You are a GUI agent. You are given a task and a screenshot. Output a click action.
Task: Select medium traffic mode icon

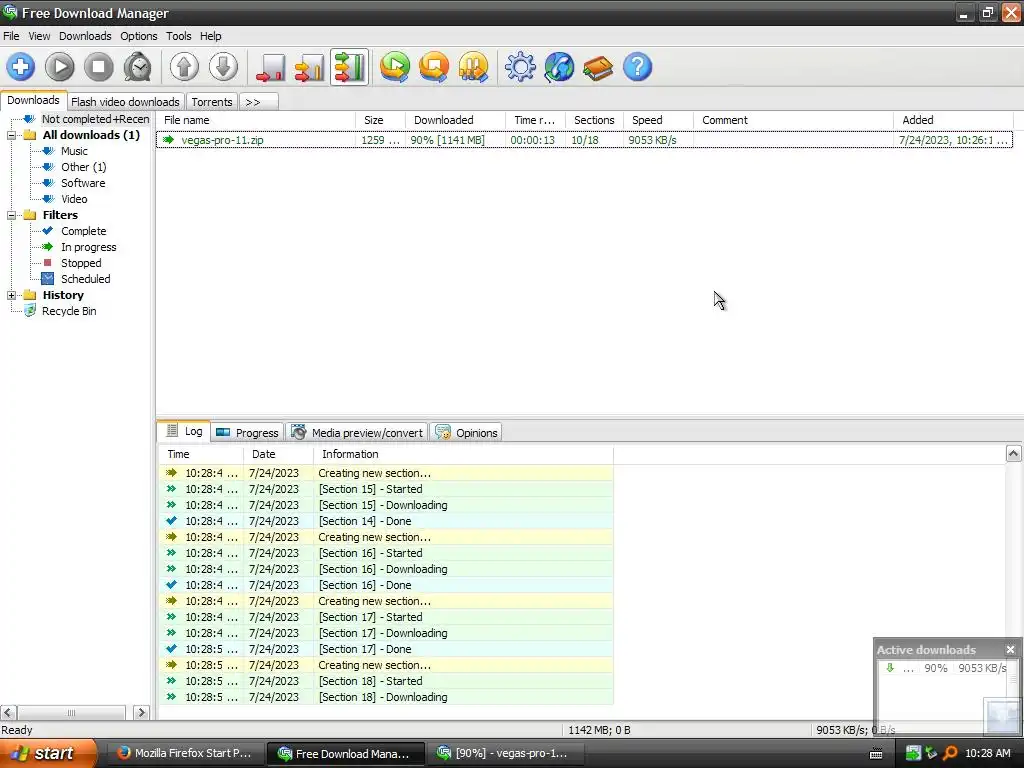point(310,67)
